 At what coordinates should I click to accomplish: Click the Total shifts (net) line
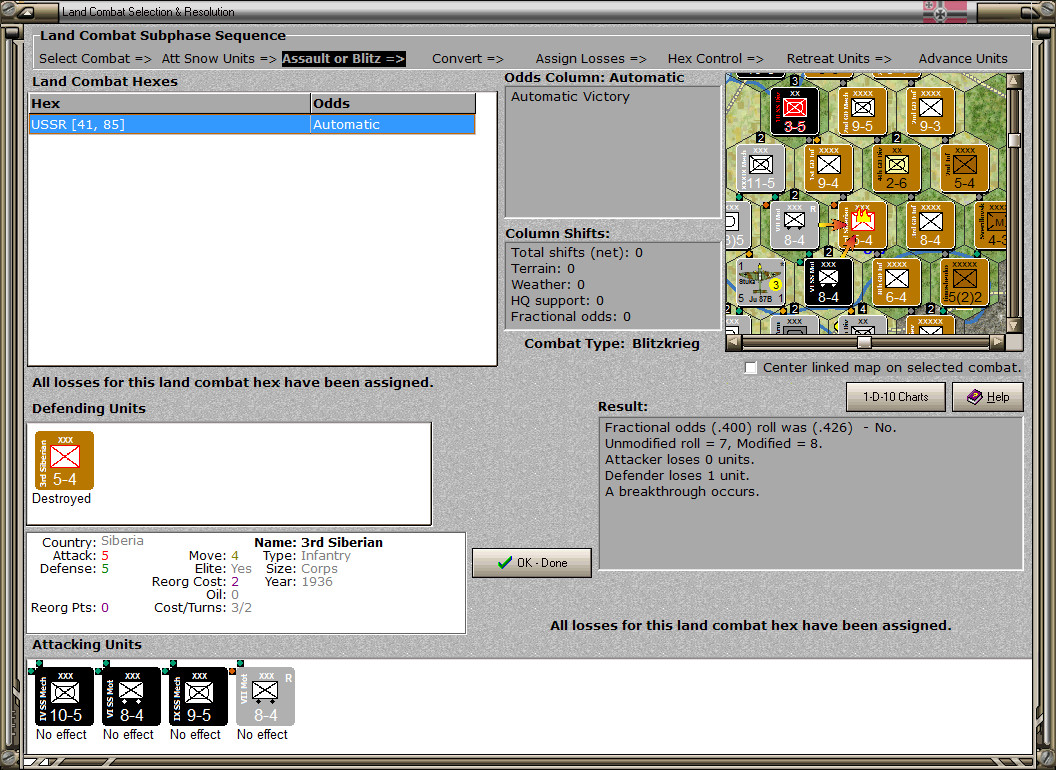(x=576, y=253)
